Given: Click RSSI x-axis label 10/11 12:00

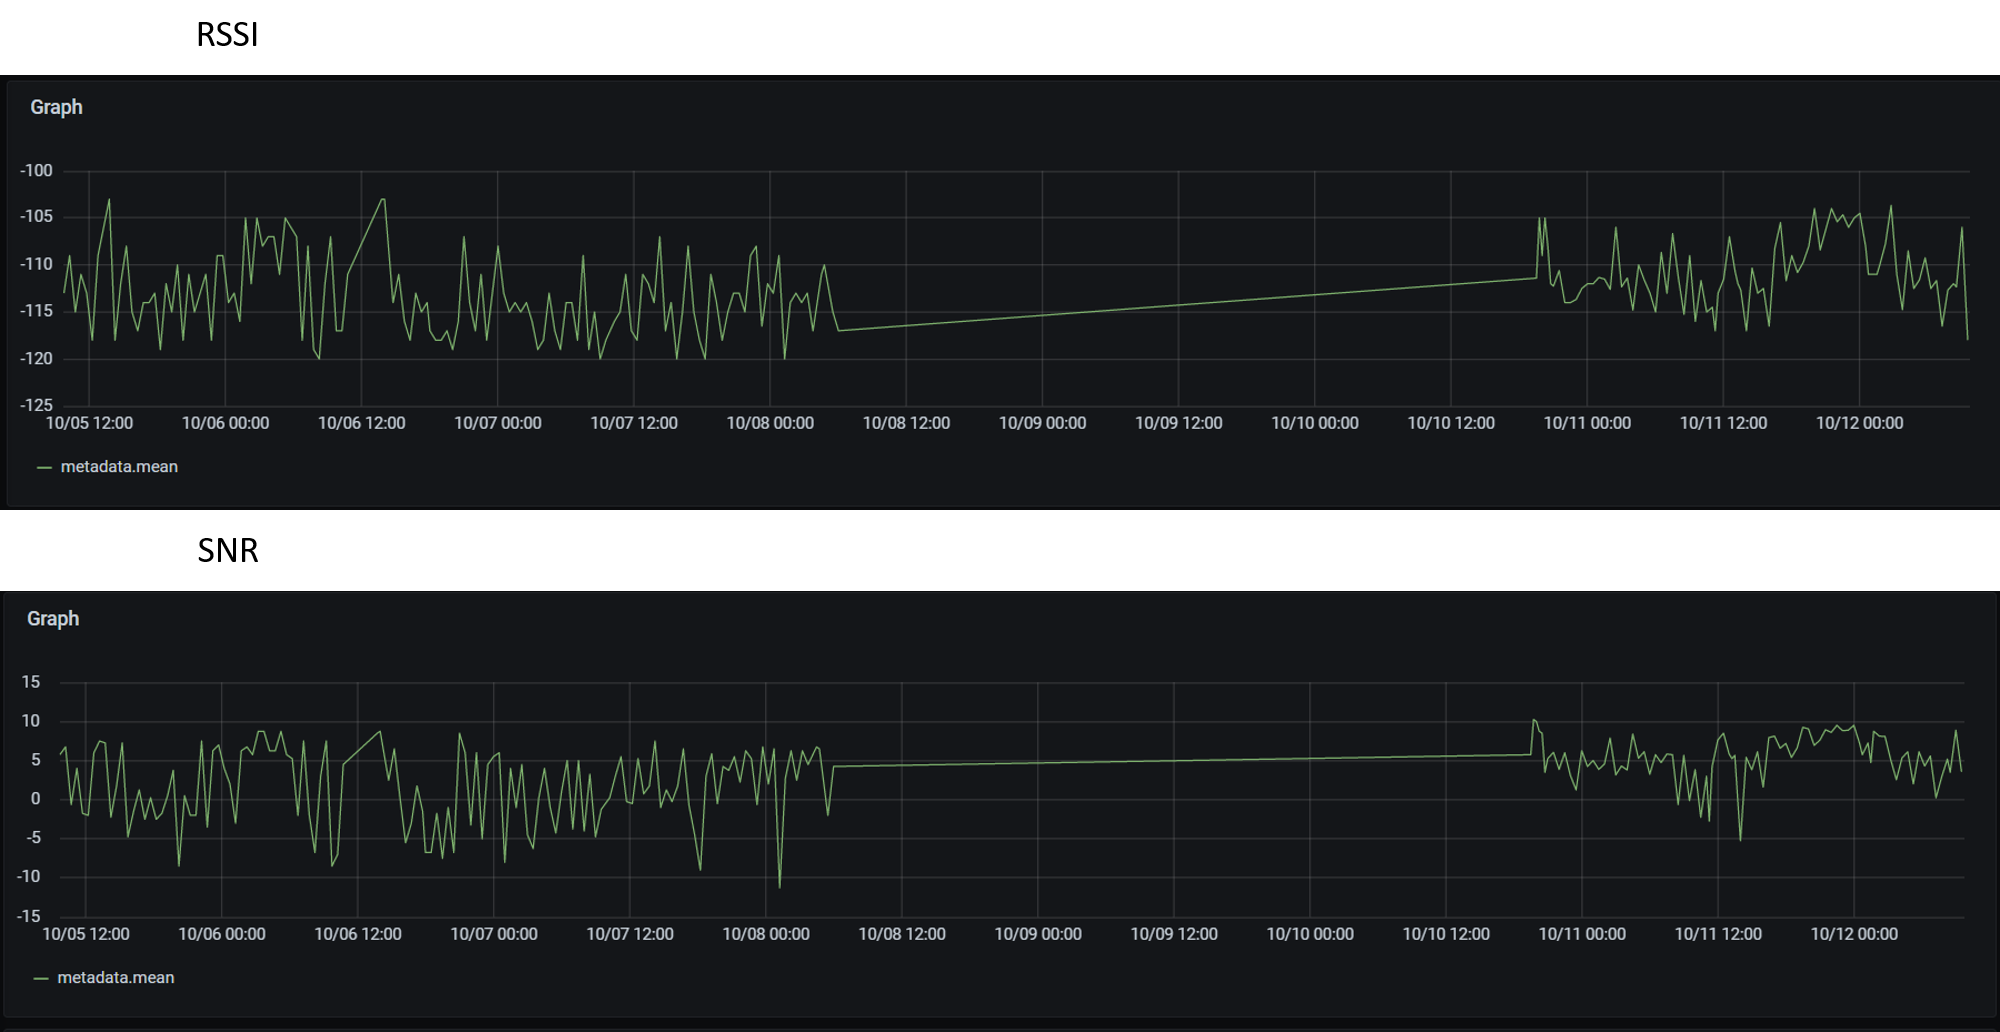Looking at the screenshot, I should (1723, 423).
